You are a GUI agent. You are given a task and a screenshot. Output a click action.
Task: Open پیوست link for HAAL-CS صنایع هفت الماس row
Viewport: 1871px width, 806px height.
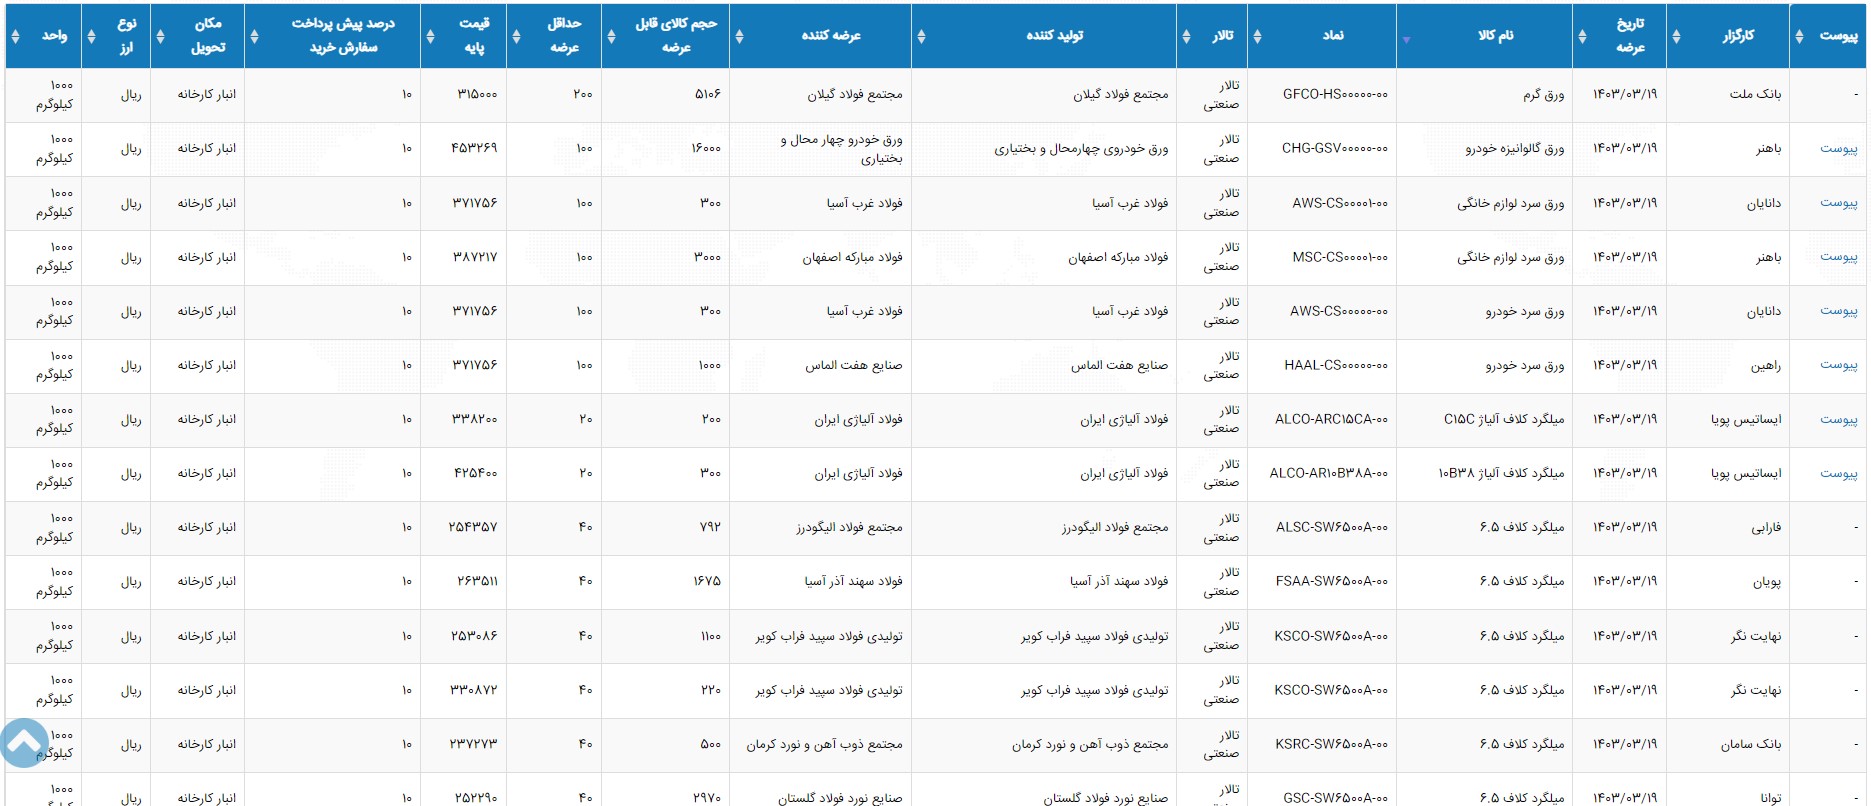click(x=1838, y=364)
